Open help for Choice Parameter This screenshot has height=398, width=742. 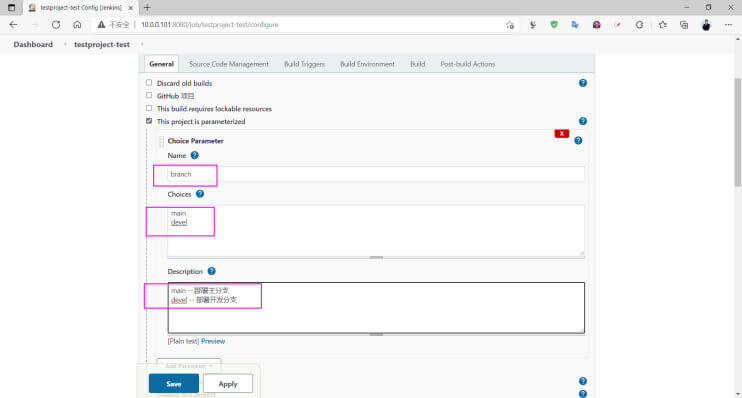578,141
